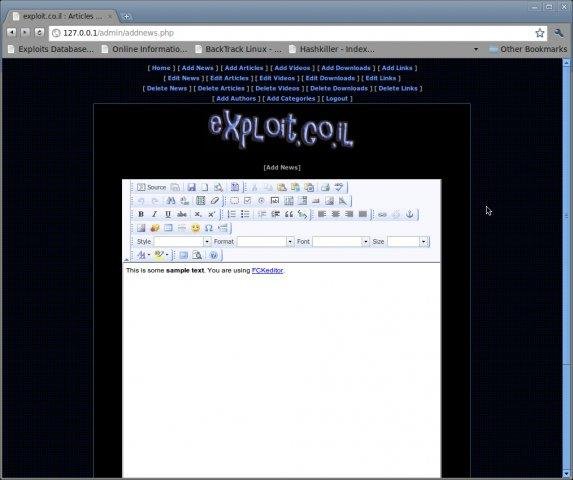Select the exploit.co.il Articles browser tab

[x=62, y=16]
